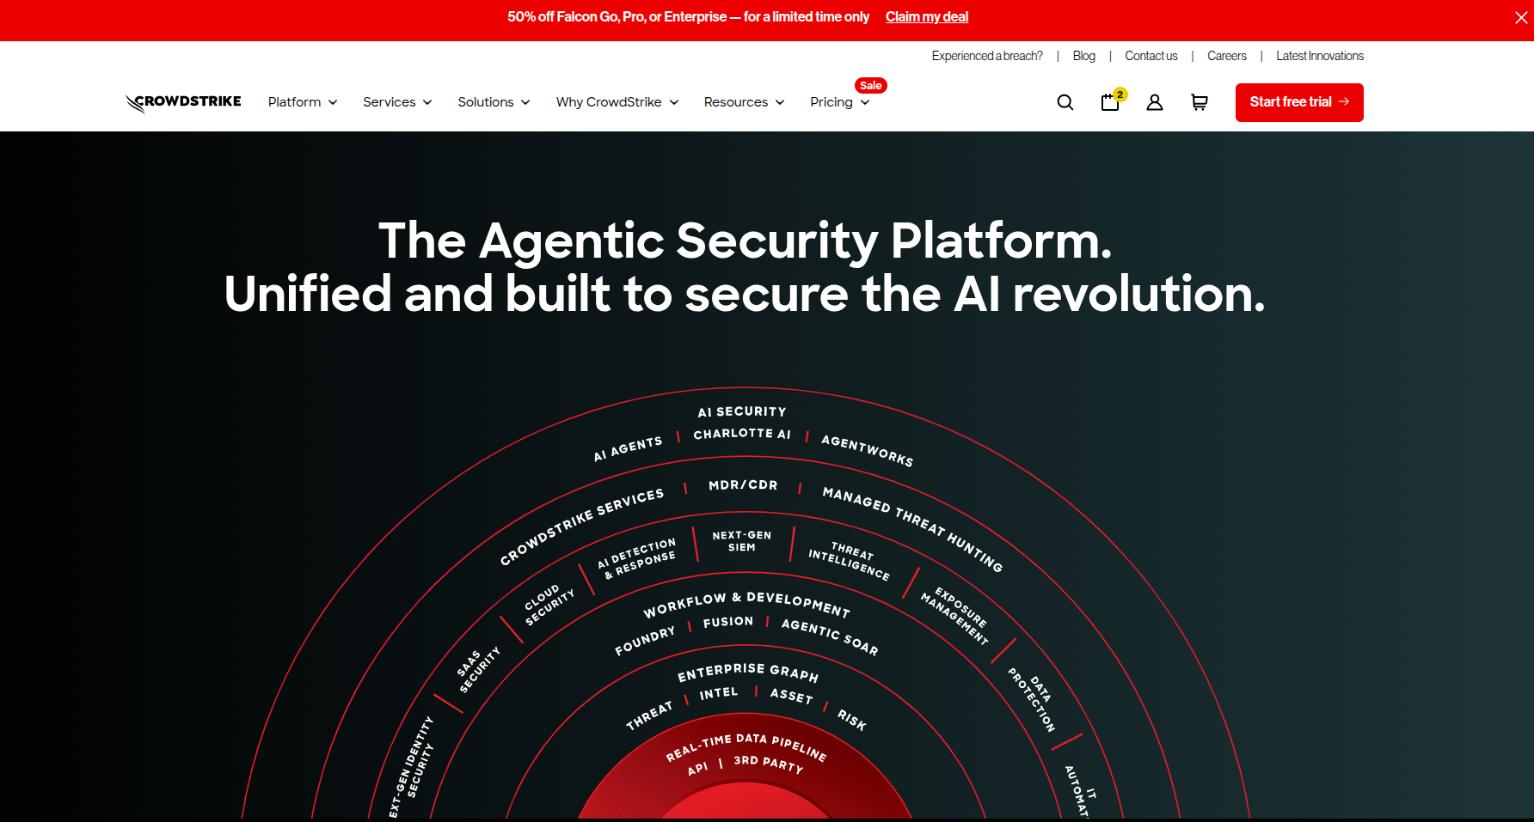This screenshot has height=822, width=1534.
Task: Click the gift promotions icon with badge
Action: point(1110,102)
